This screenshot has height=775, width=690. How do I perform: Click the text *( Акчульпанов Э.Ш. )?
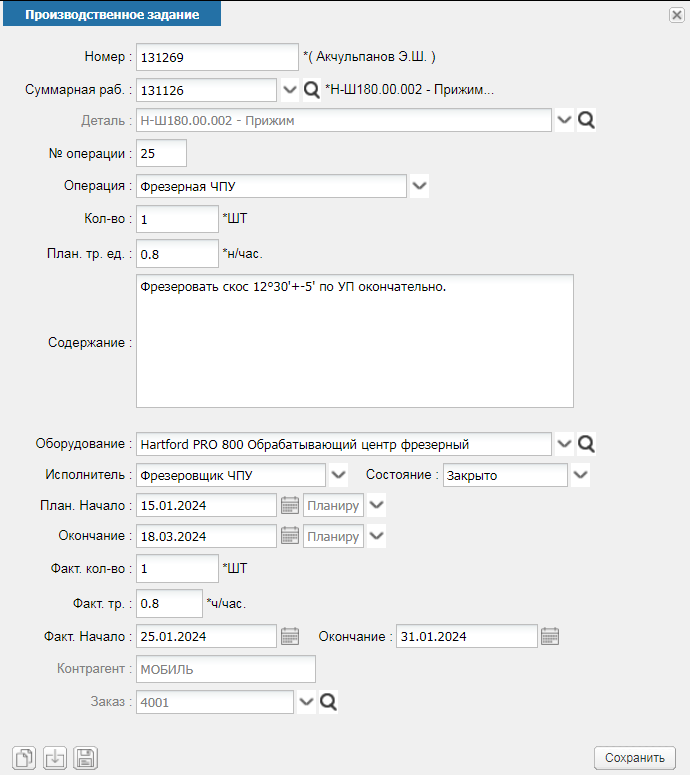tap(369, 57)
